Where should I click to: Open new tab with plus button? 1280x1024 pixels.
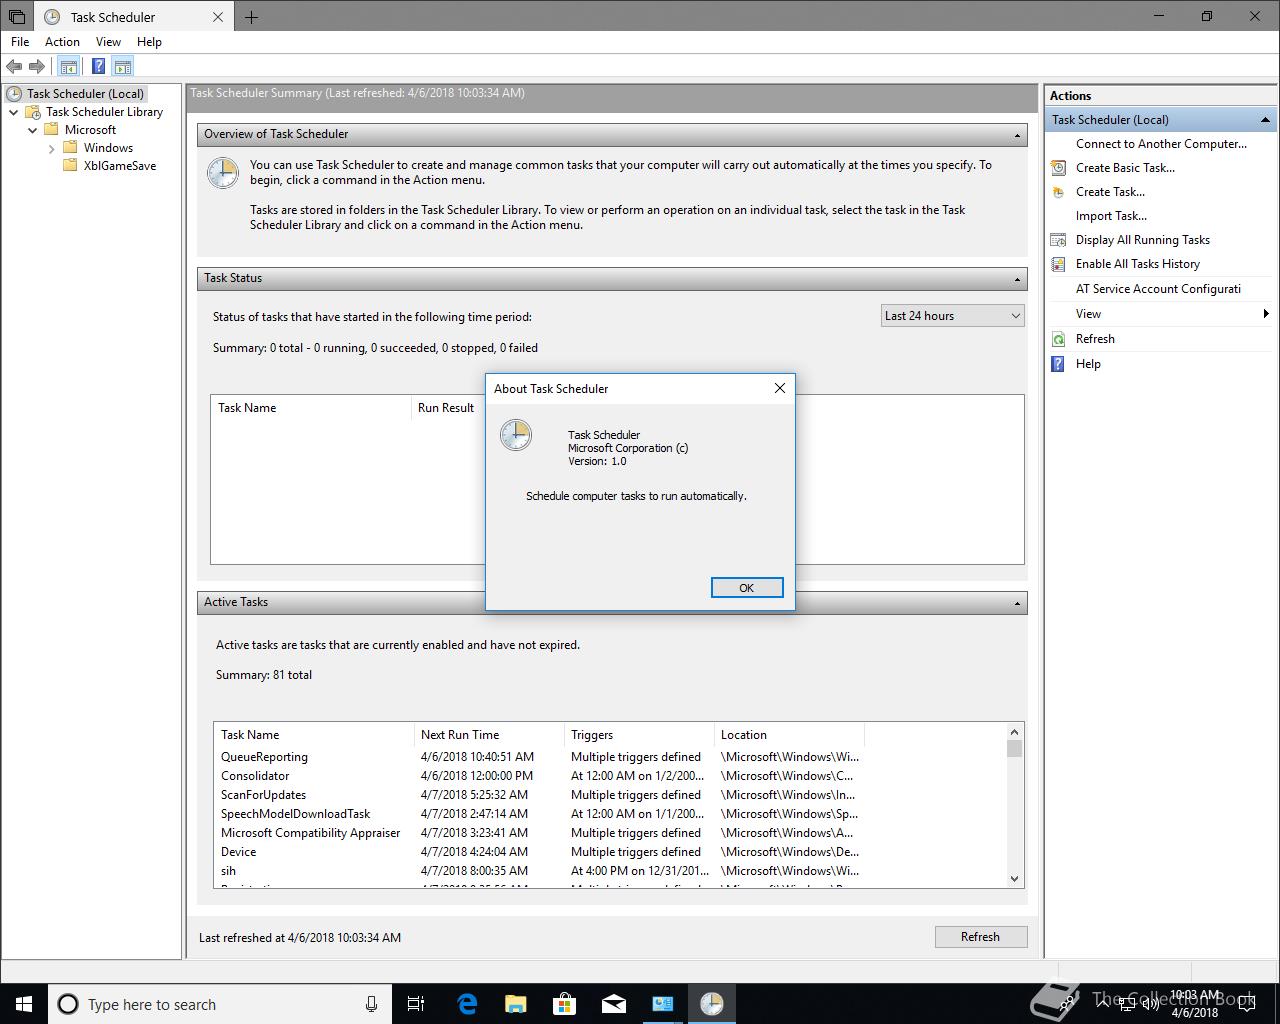click(251, 17)
